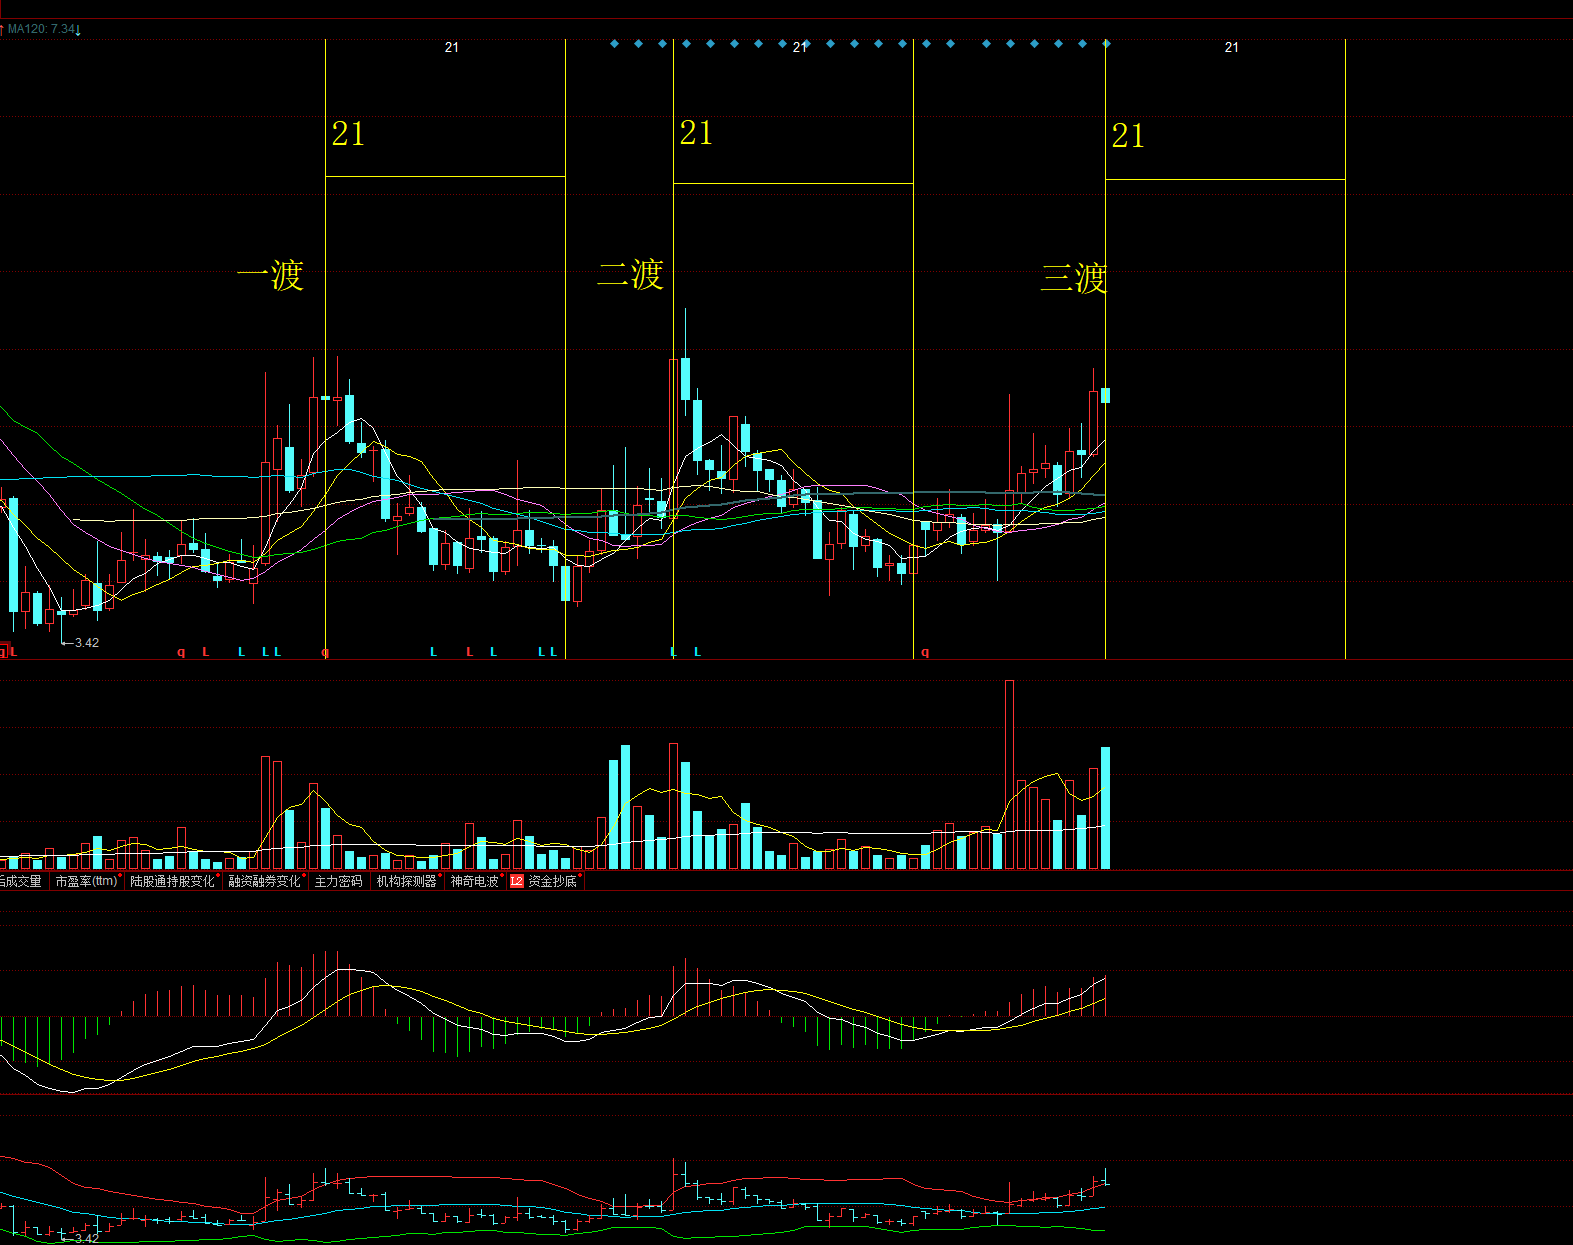Click the MA120: 7.34 indicator readout

tap(42, 29)
